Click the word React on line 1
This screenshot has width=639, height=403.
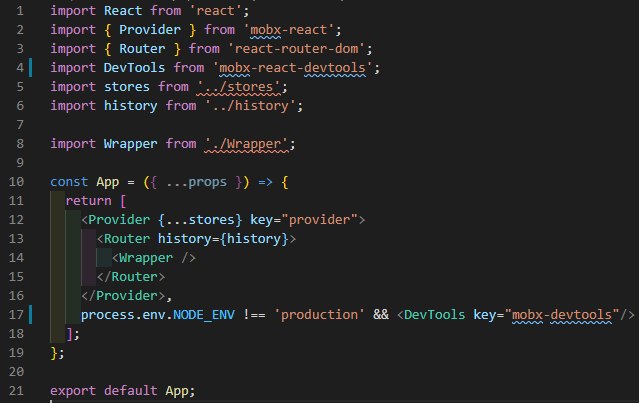[x=123, y=11]
